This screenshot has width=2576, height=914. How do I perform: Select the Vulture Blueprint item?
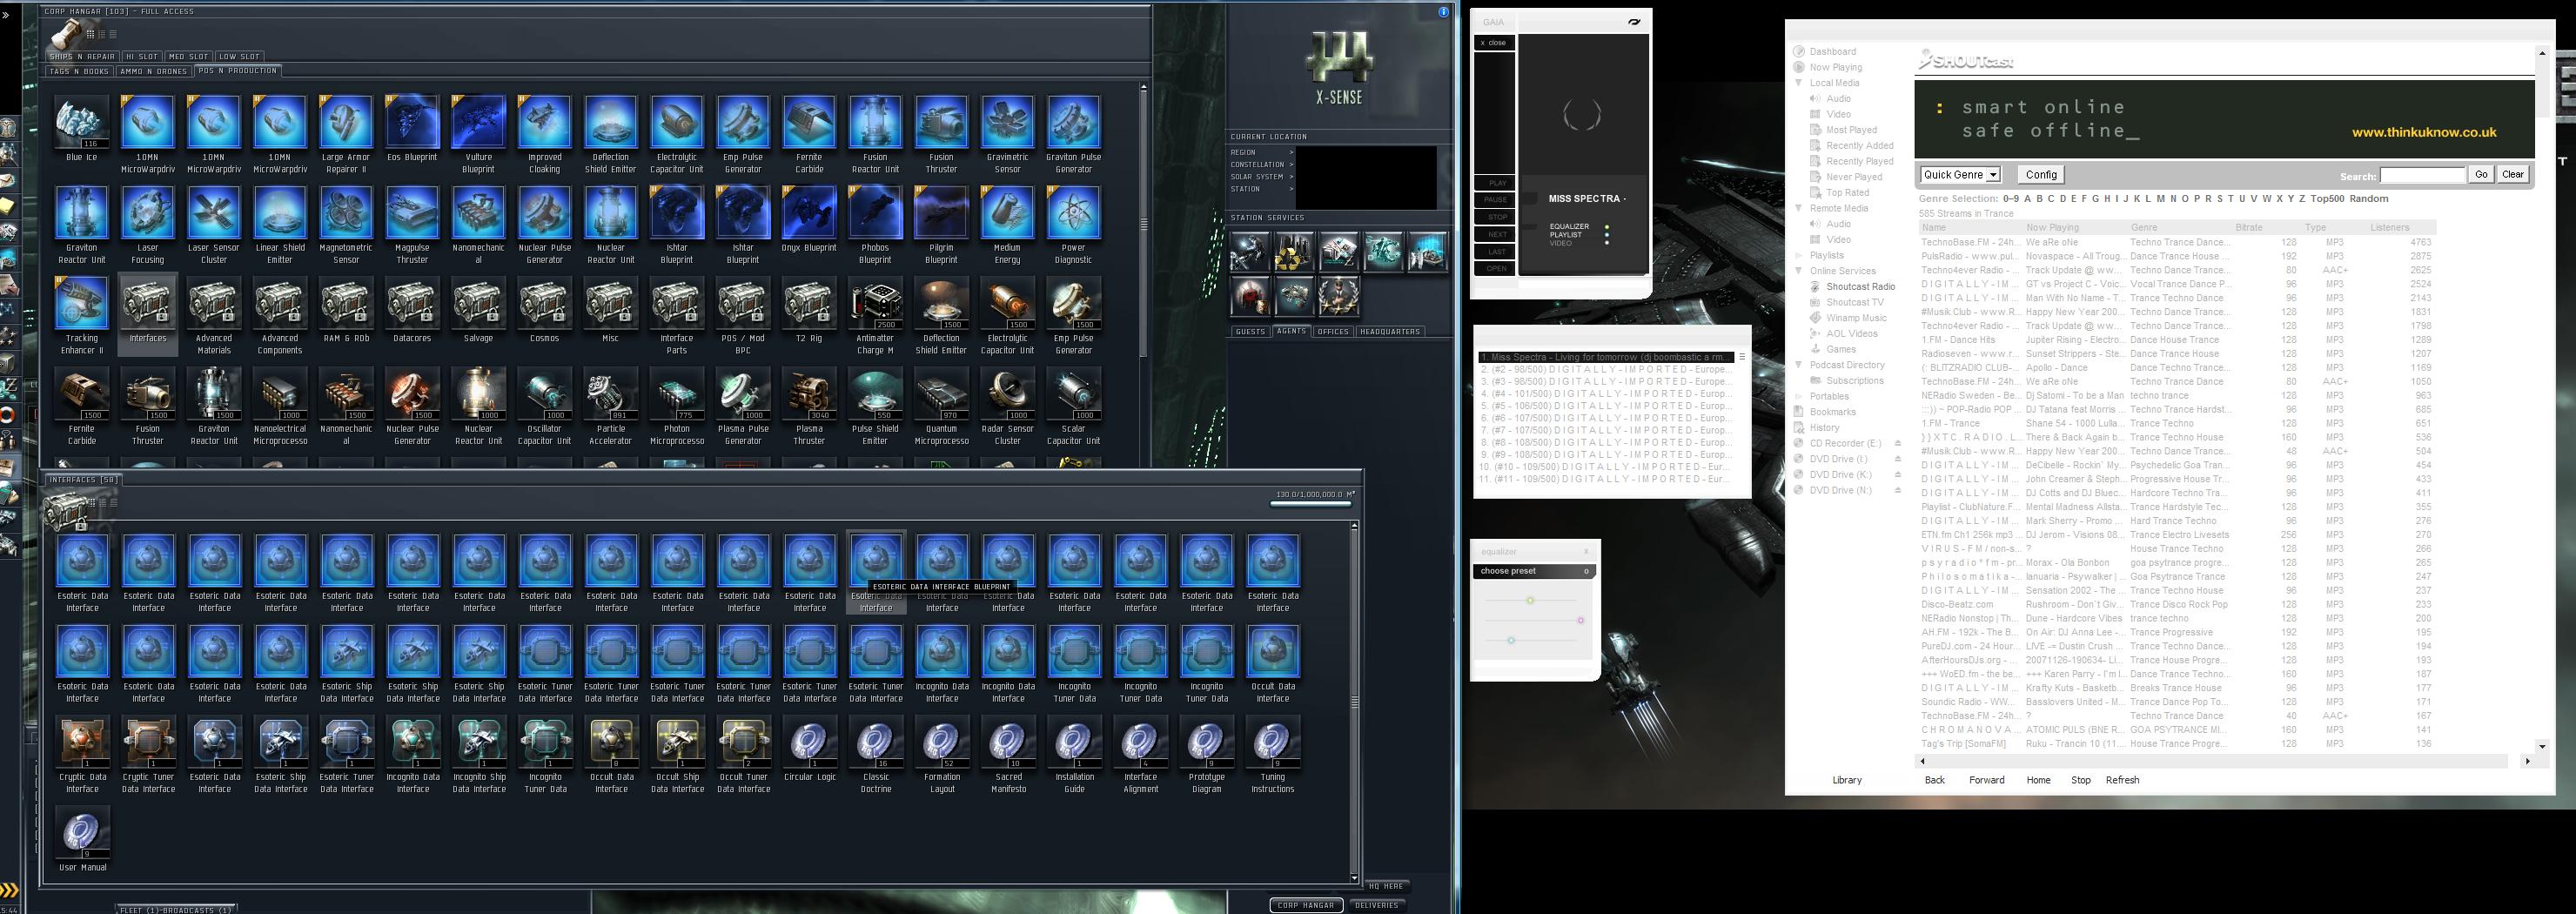478,122
